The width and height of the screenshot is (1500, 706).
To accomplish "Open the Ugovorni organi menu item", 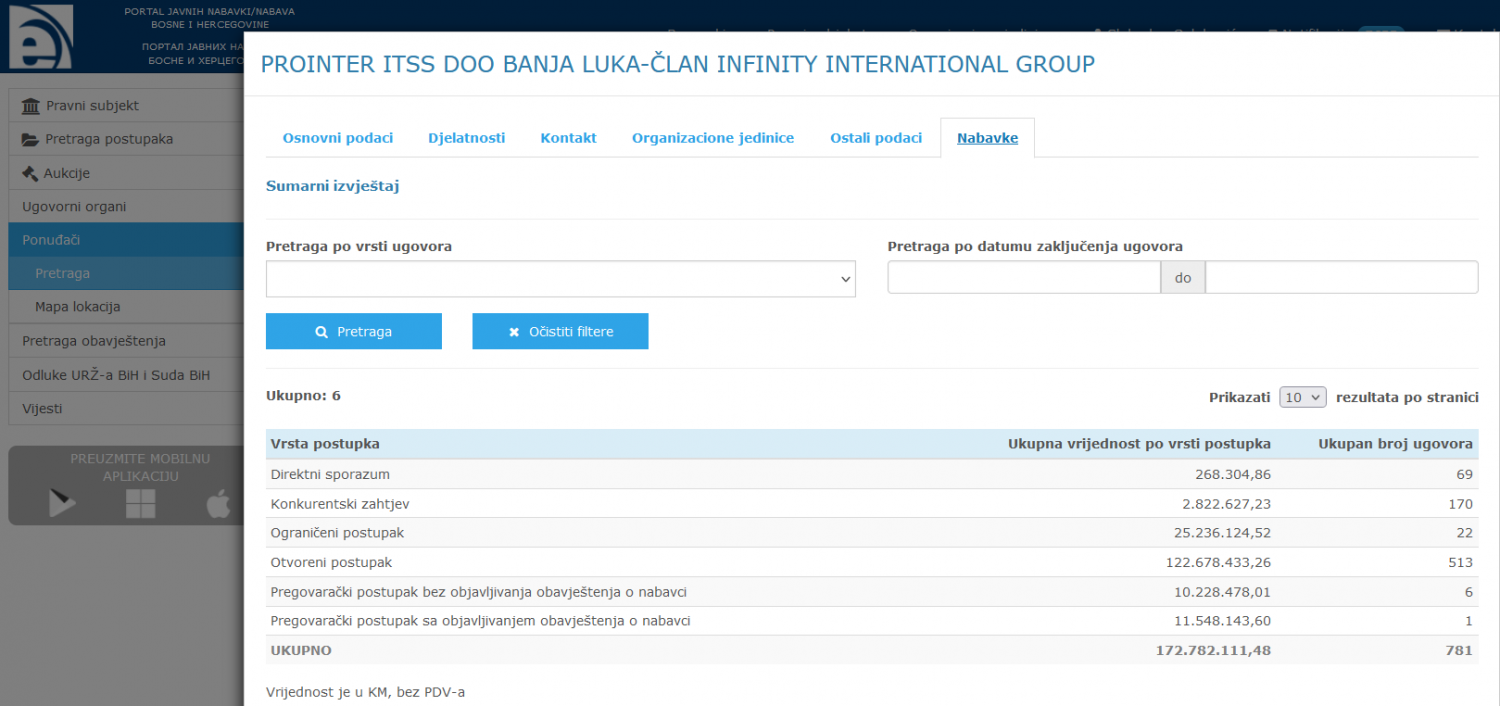I will pos(126,206).
